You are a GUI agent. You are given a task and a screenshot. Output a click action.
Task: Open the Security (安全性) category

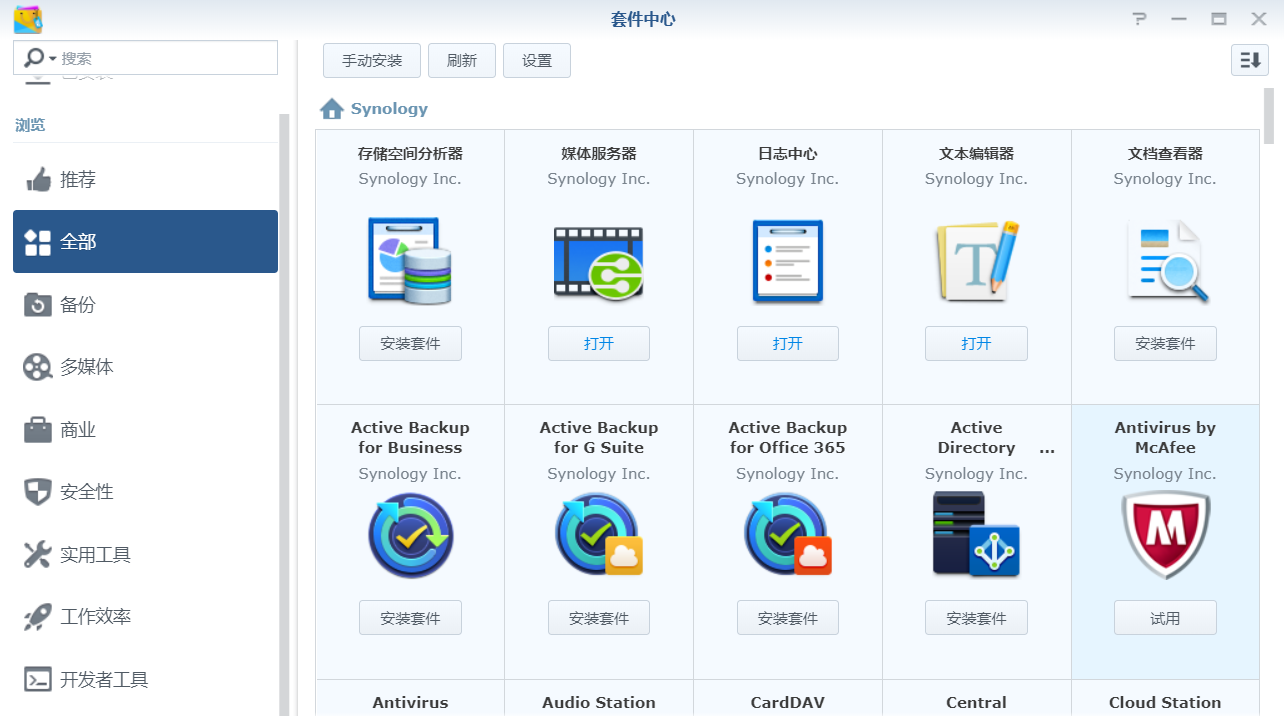[145, 492]
